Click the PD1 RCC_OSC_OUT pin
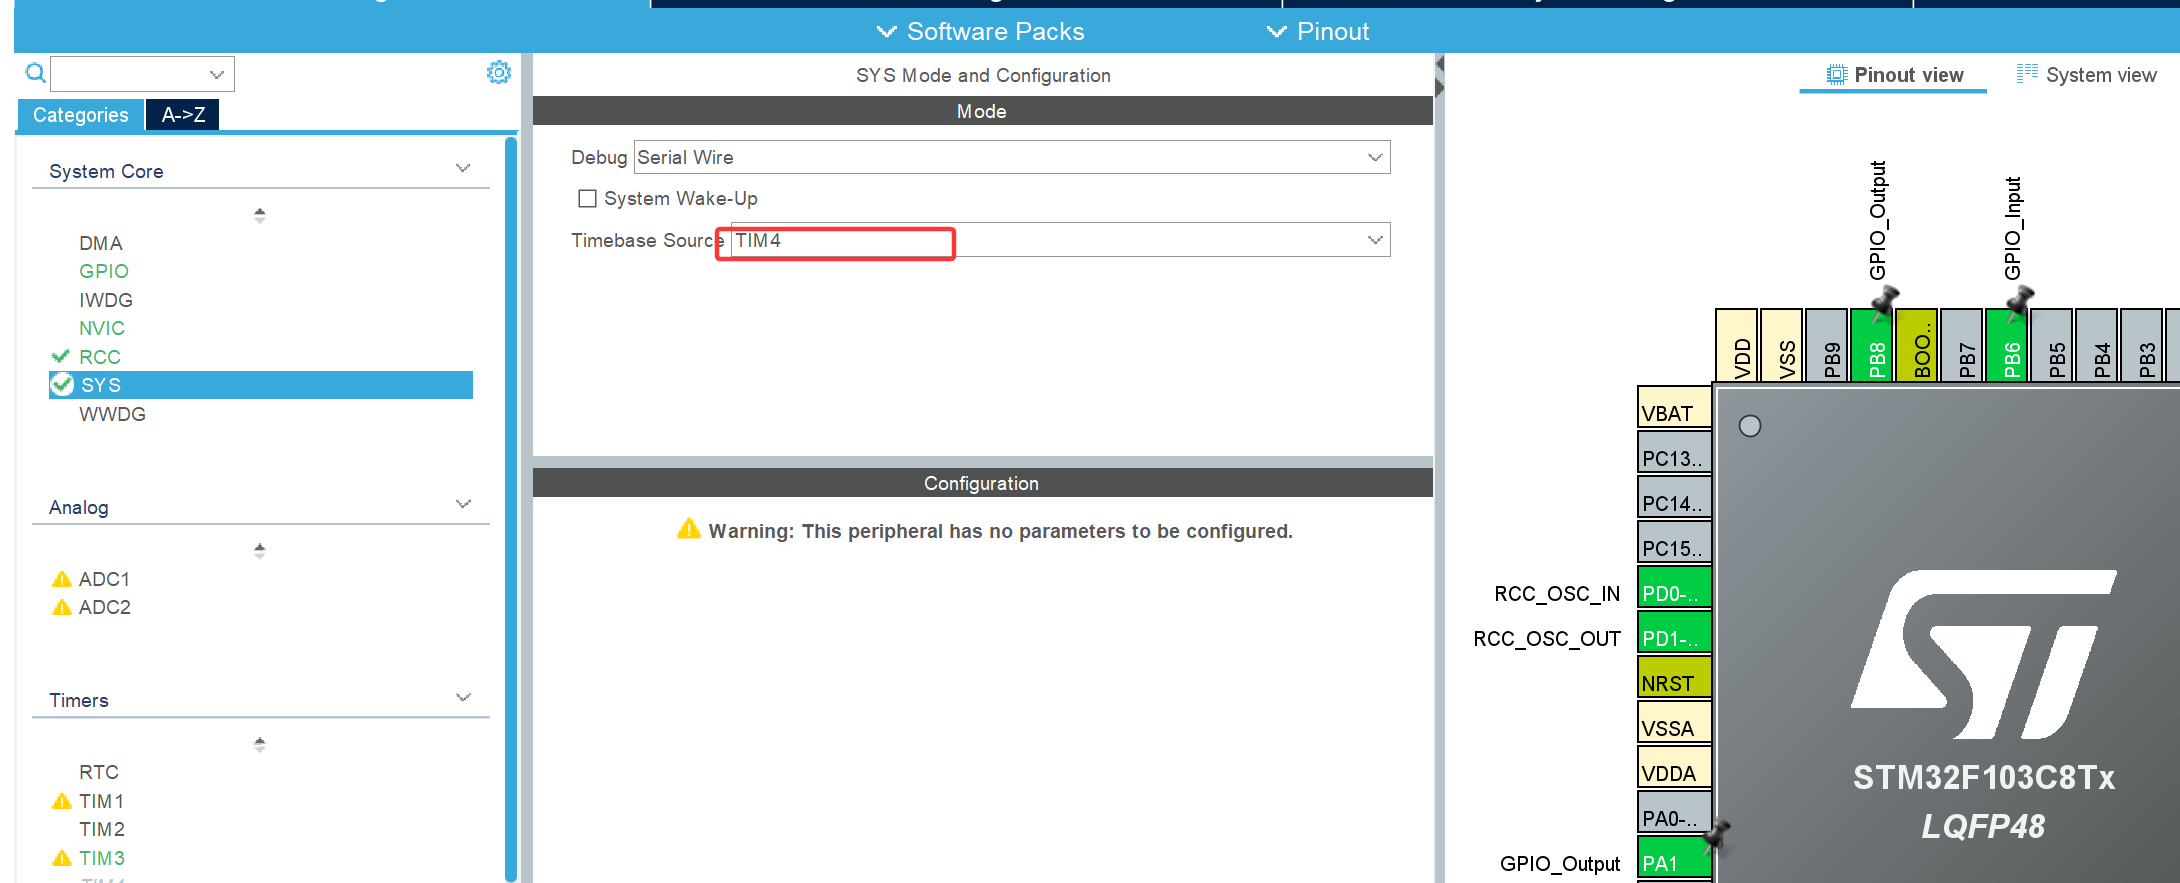Viewport: 2180px width, 883px height. [x=1674, y=631]
